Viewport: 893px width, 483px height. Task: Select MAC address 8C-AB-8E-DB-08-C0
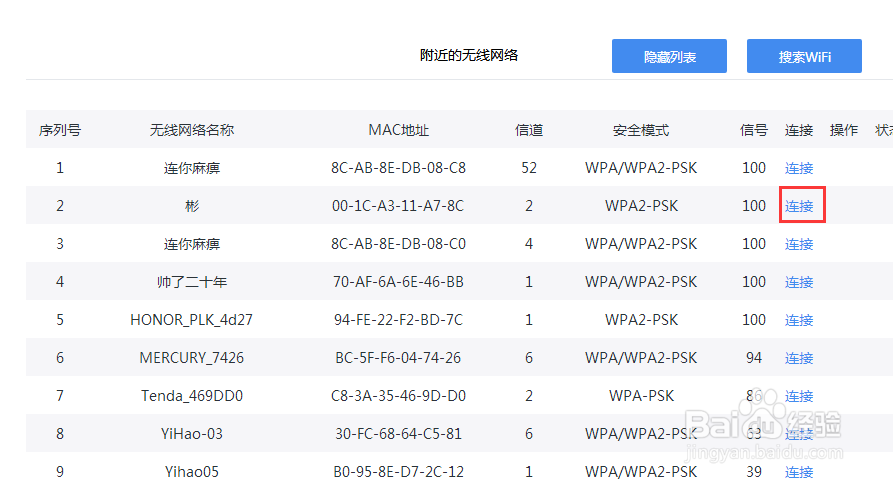(x=398, y=244)
